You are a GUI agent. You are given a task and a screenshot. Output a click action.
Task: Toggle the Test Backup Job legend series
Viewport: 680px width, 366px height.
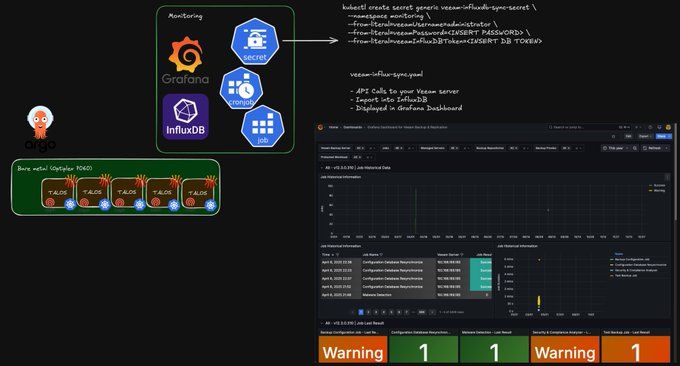coord(623,276)
